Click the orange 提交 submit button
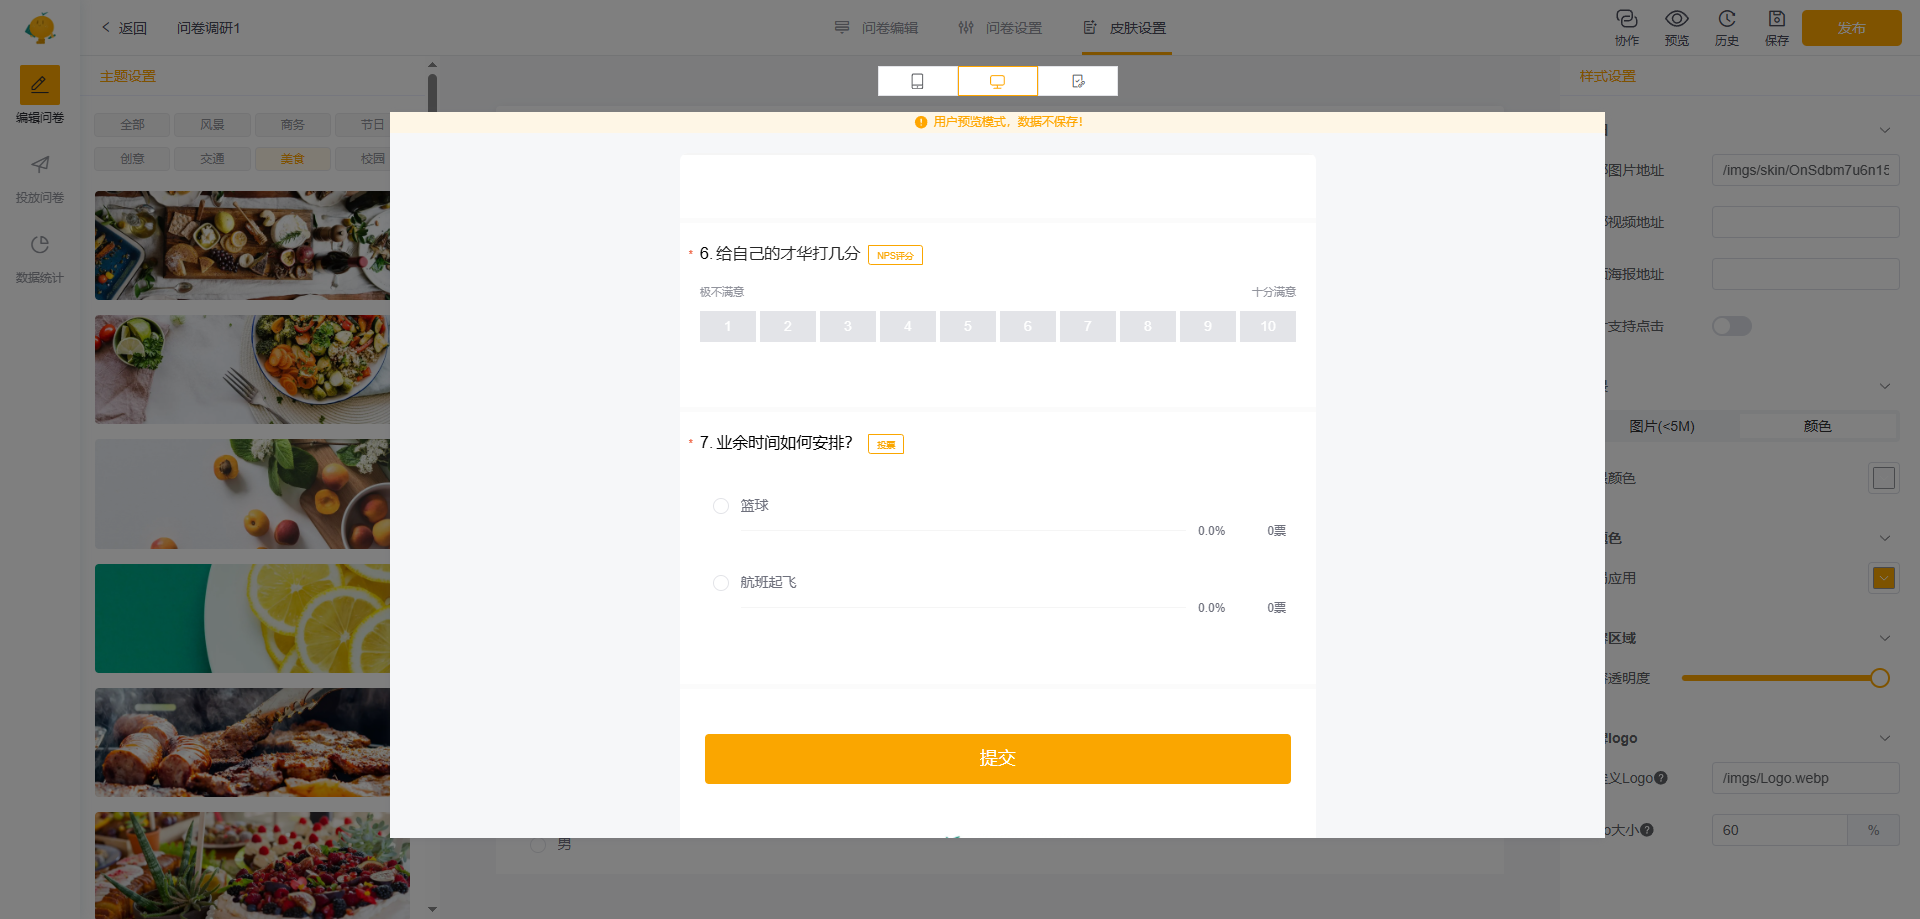The width and height of the screenshot is (1920, 919). tap(997, 758)
